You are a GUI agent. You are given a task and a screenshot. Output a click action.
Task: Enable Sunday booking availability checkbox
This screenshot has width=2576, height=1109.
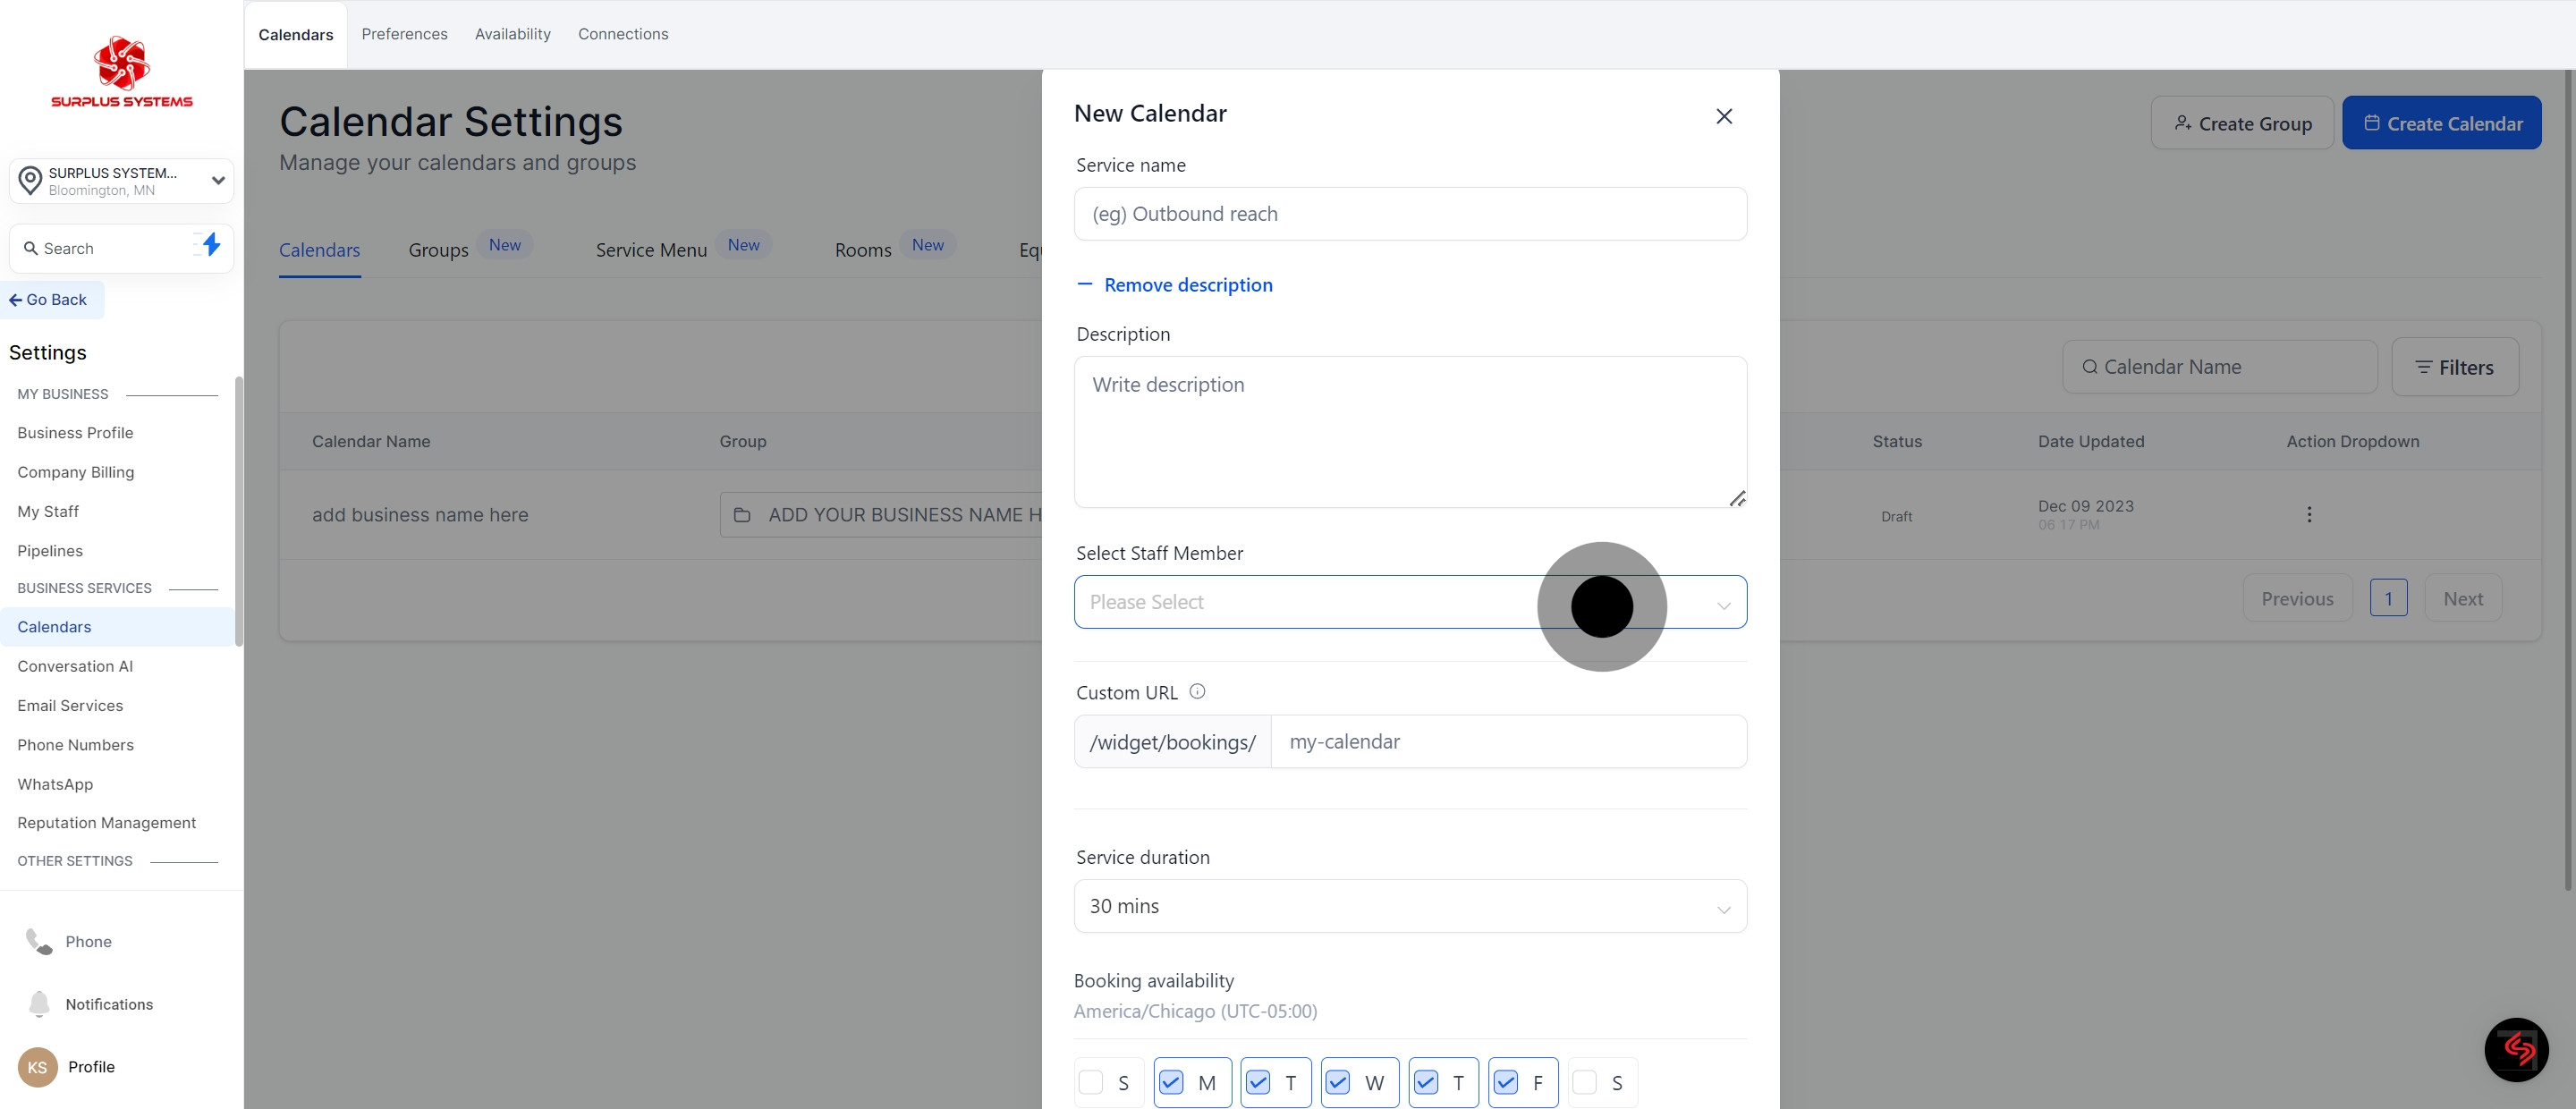[x=1091, y=1082]
